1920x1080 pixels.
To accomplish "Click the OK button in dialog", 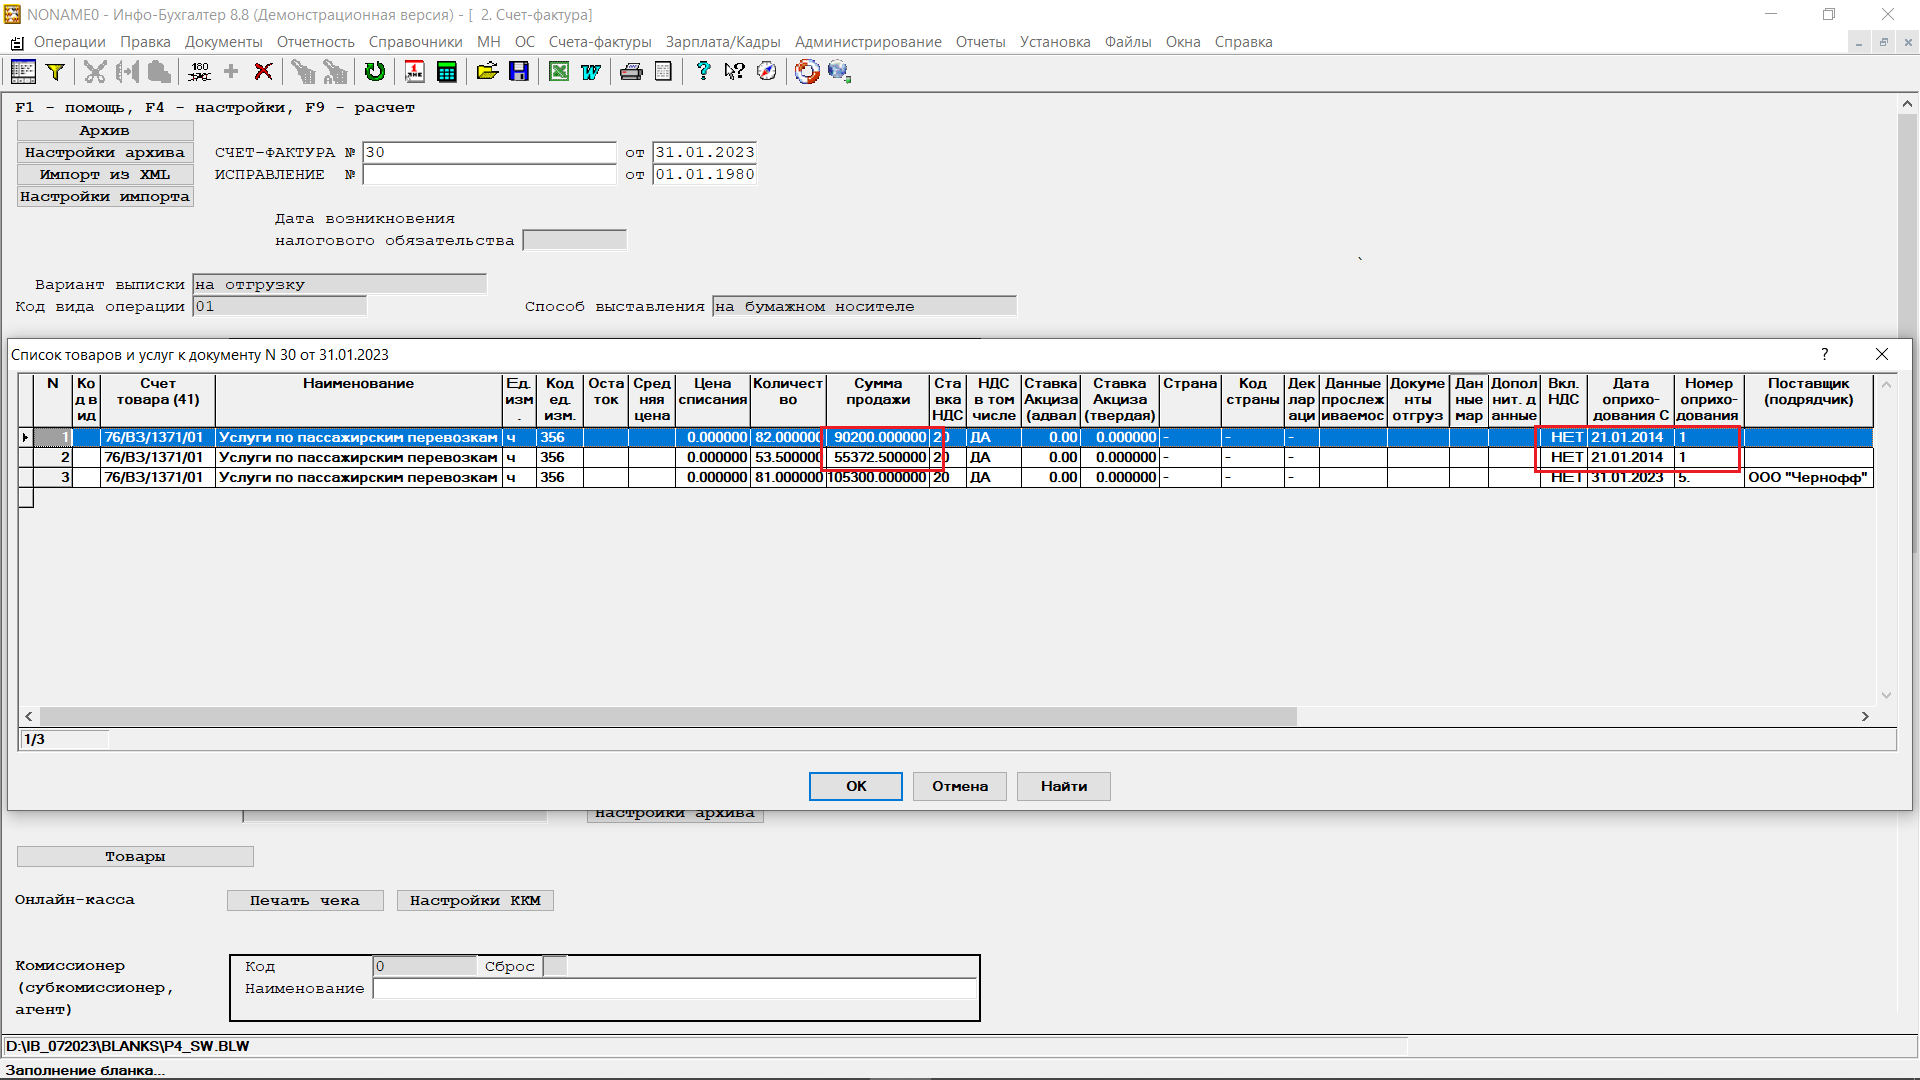I will tap(856, 786).
